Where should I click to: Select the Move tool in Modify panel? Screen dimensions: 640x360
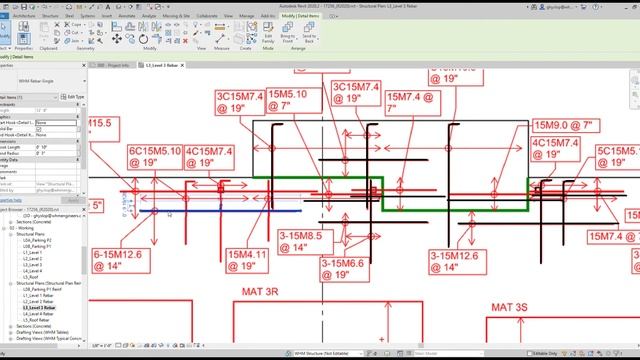tap(117, 39)
